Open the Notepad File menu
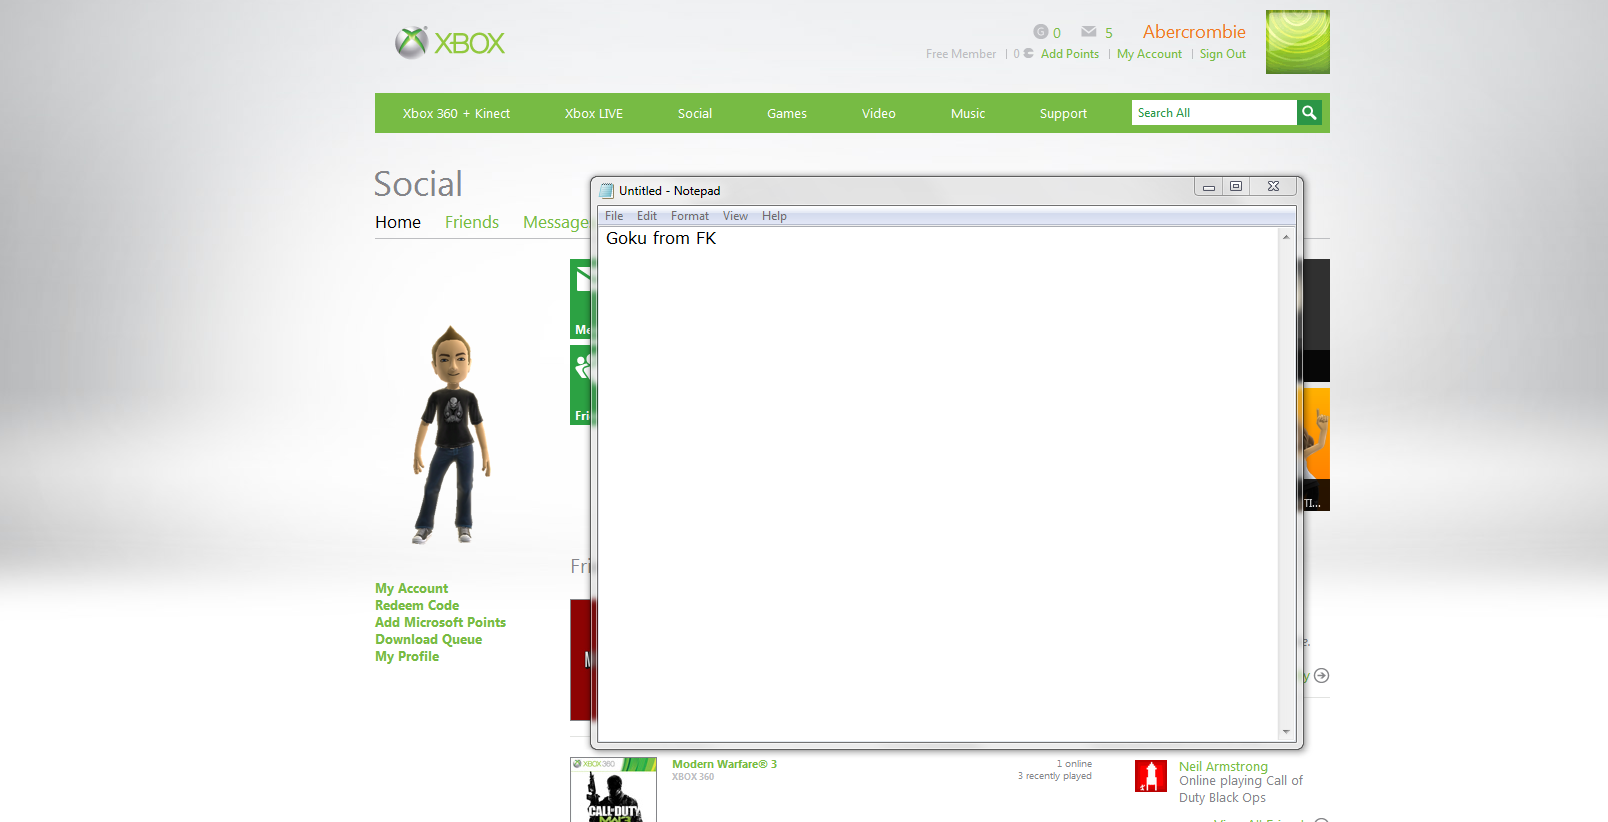Image resolution: width=1608 pixels, height=822 pixels. (614, 216)
